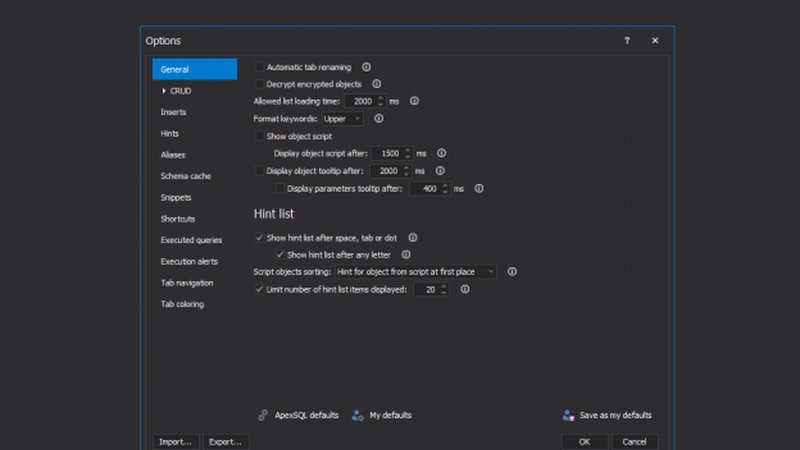
Task: Open the Format keywords Upper dropdown
Action: click(x=342, y=119)
